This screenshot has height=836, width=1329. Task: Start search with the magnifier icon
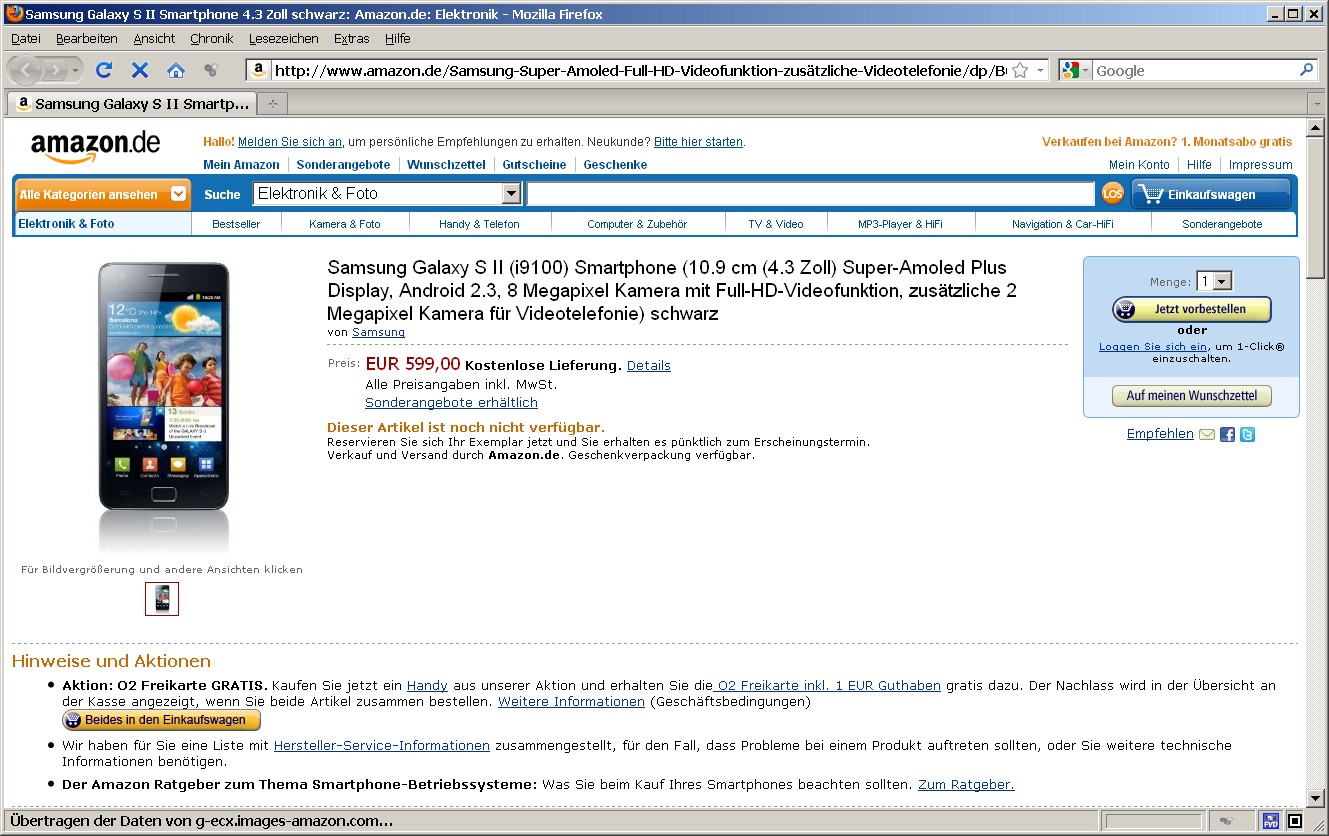pos(1306,70)
